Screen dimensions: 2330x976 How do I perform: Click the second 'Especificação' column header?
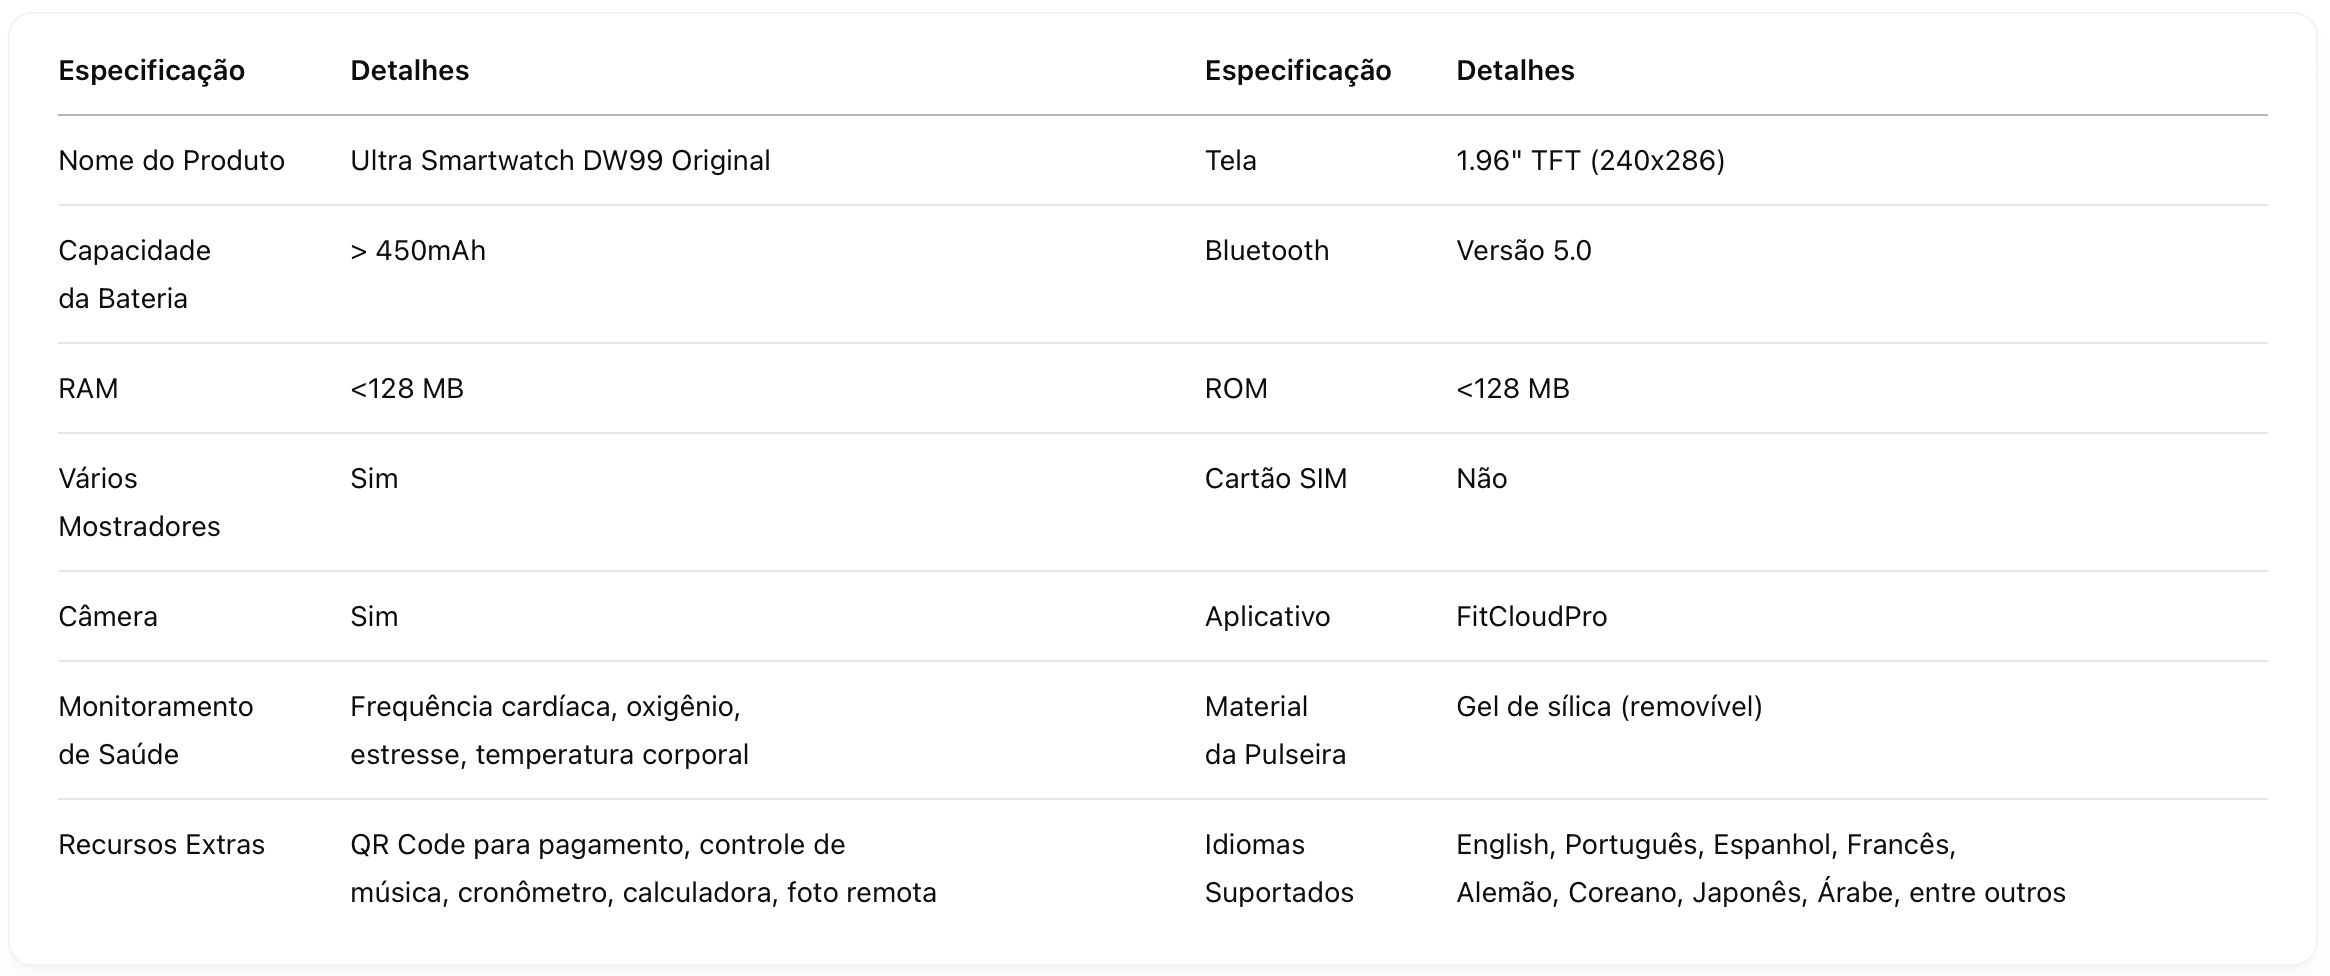(x=1298, y=71)
